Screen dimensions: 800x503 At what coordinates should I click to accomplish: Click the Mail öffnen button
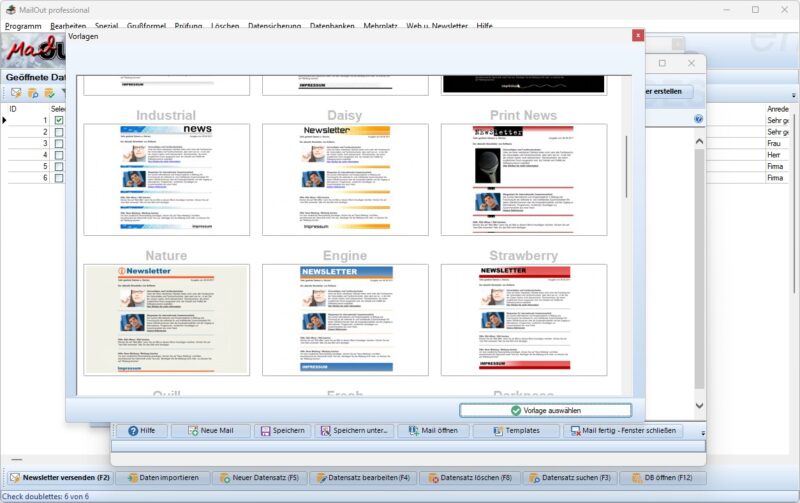pyautogui.click(x=433, y=431)
